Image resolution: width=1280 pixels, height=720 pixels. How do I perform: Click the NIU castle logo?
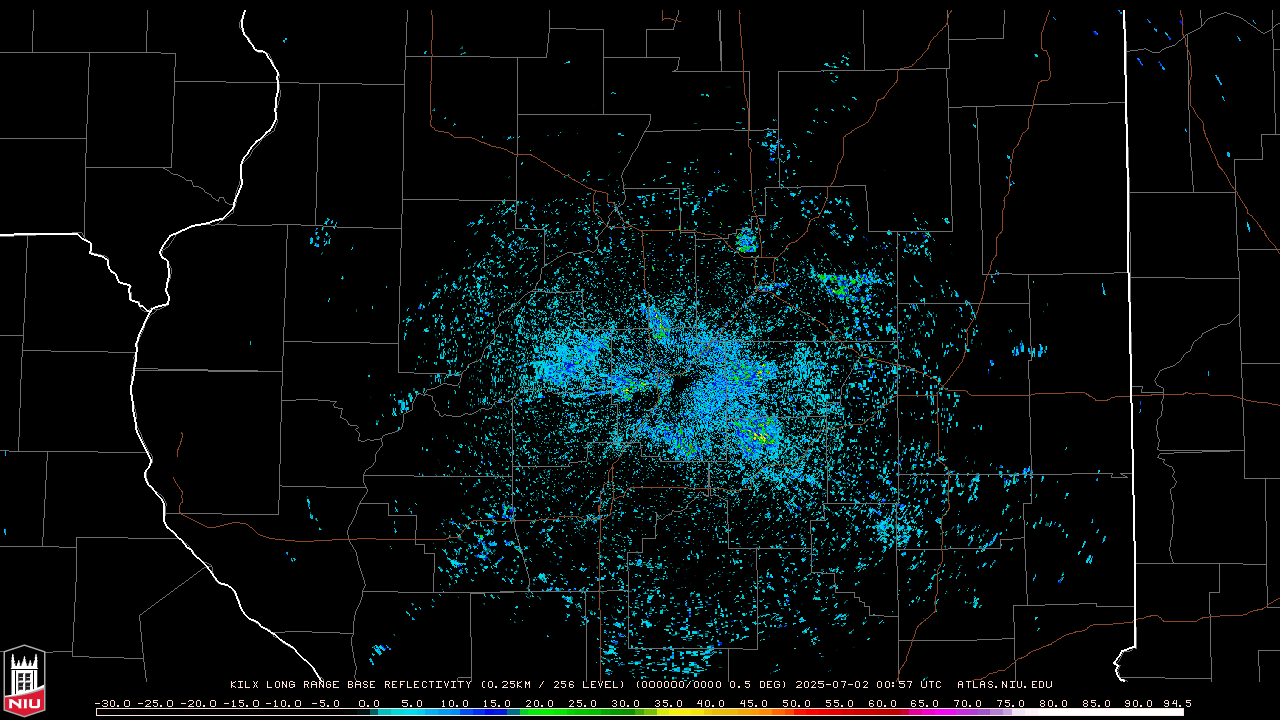pos(24,681)
